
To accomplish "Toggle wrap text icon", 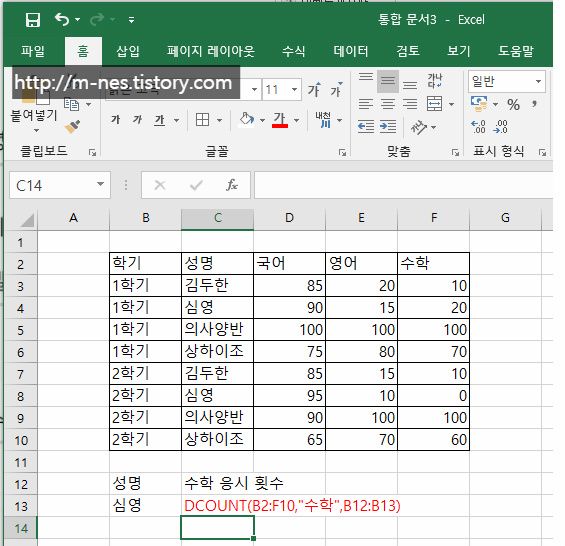I will [435, 81].
